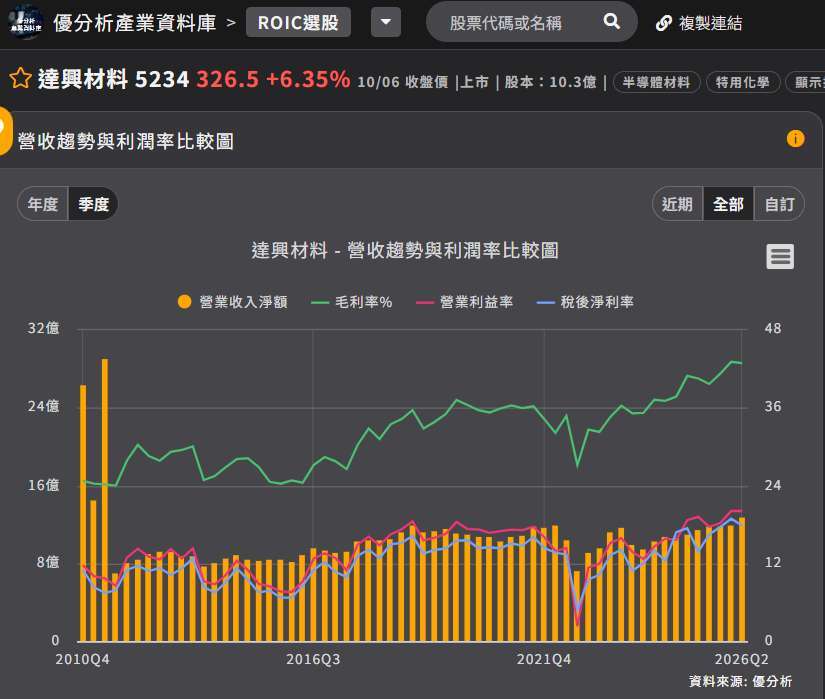This screenshot has height=699, width=825.
Task: Open the orange info icon
Action: click(796, 139)
